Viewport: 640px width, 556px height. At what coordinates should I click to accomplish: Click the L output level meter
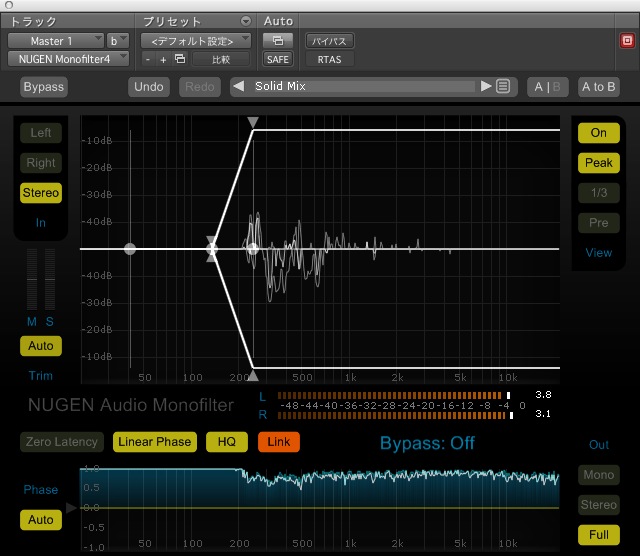[x=393, y=395]
